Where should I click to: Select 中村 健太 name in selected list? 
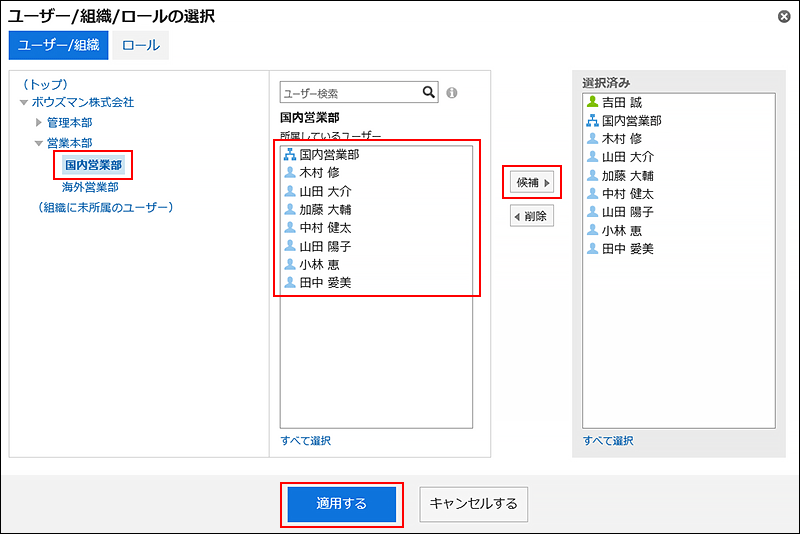point(628,193)
